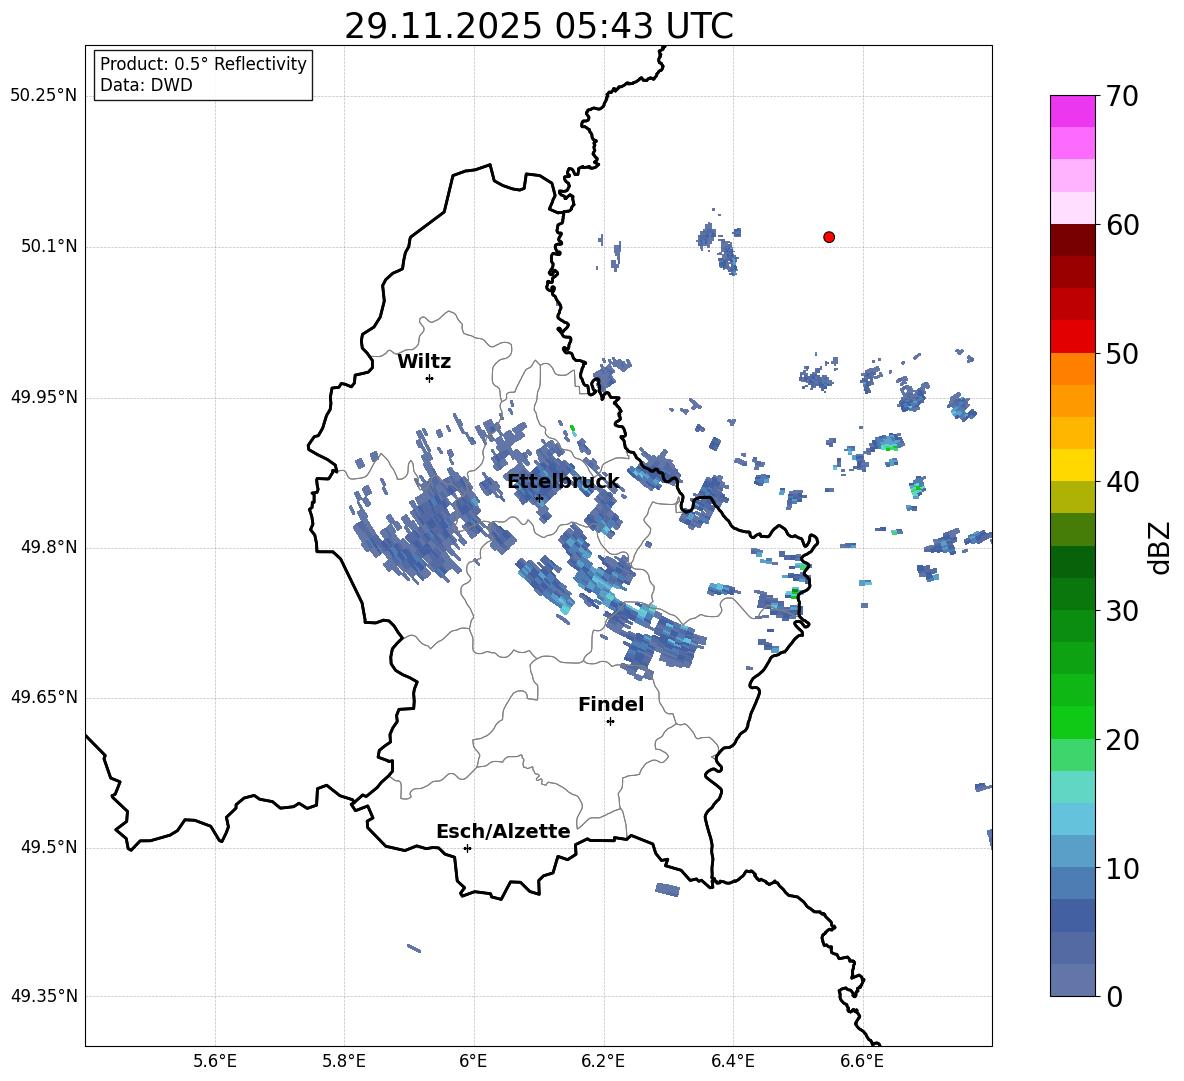Click the 70 tick on colorbar
The image size is (1184, 1081).
(1122, 96)
